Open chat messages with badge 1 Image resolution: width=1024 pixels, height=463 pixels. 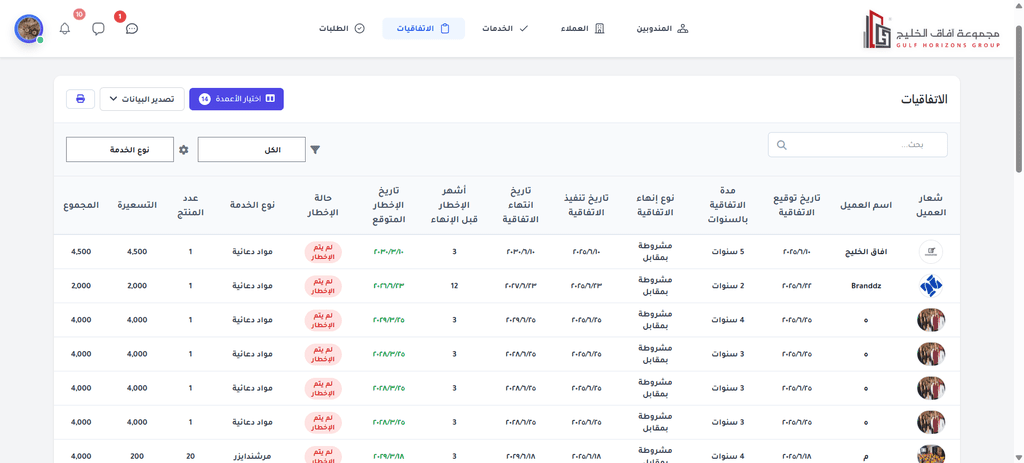pos(131,29)
